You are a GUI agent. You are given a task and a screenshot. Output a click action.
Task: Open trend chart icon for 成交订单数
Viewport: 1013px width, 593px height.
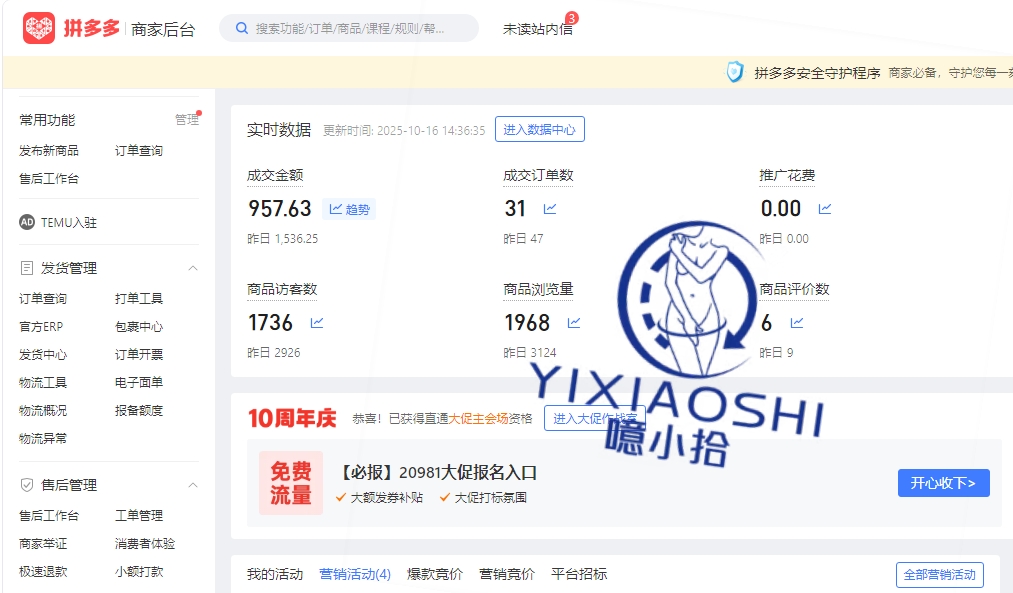point(550,209)
